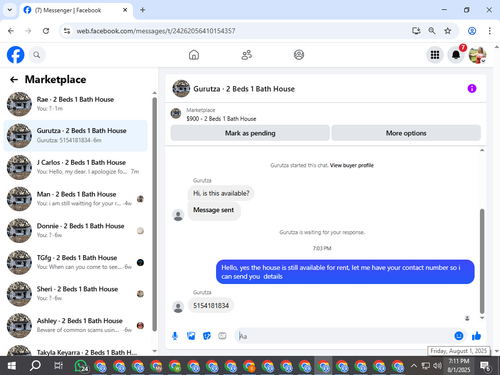Open the Man conversation
Image resolution: width=500 pixels, height=375 pixels.
click(x=75, y=199)
